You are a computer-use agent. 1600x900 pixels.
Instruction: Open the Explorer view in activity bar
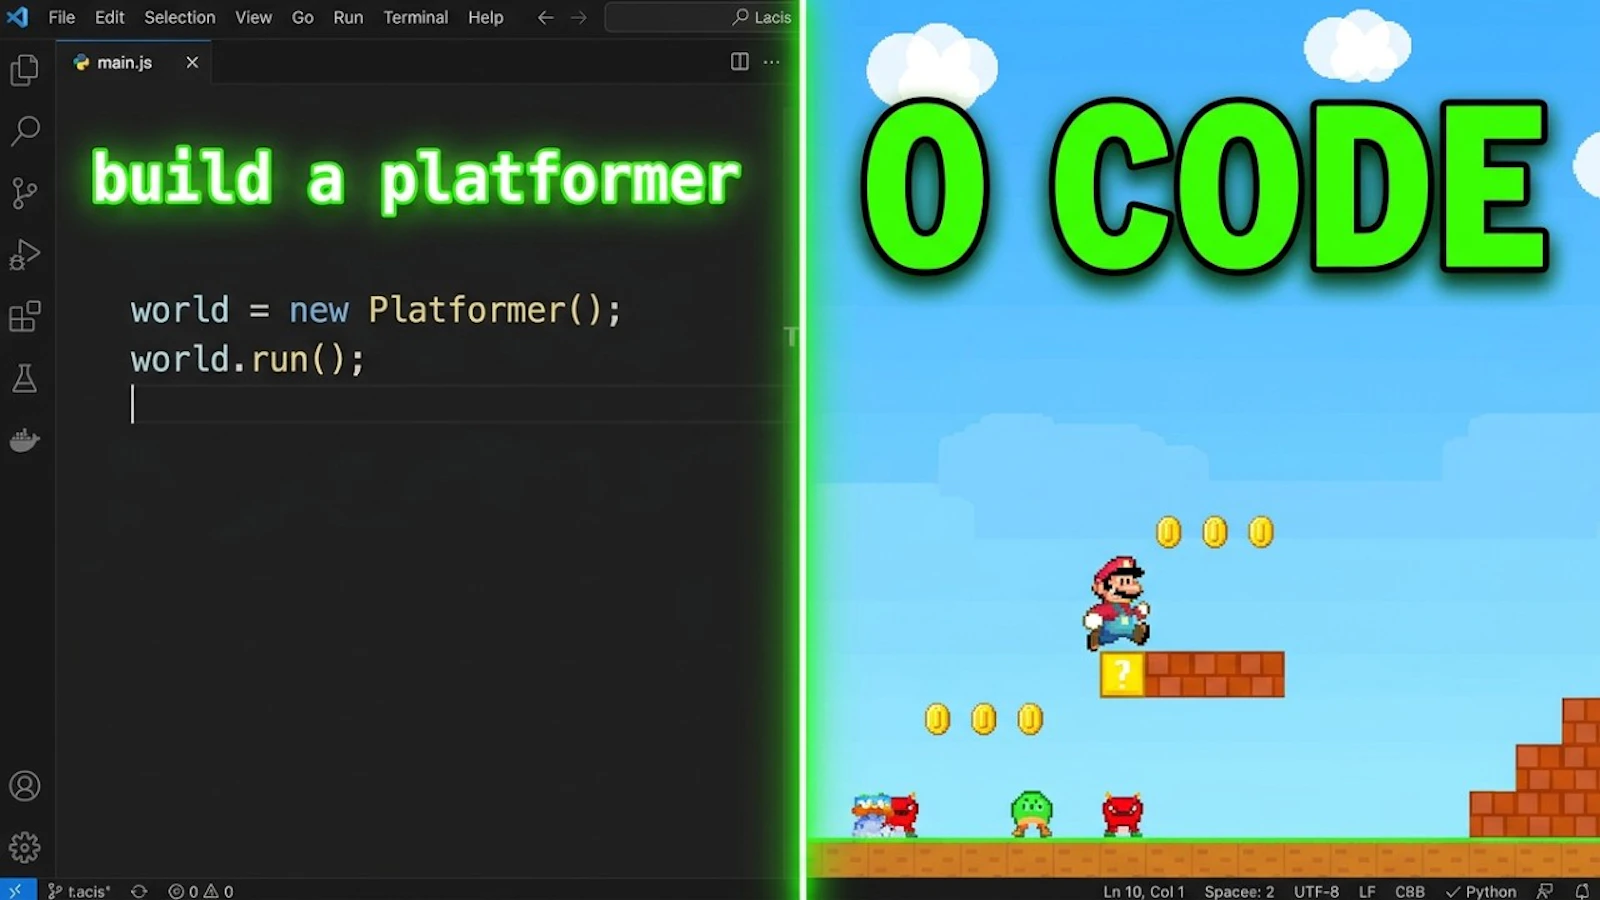24,69
